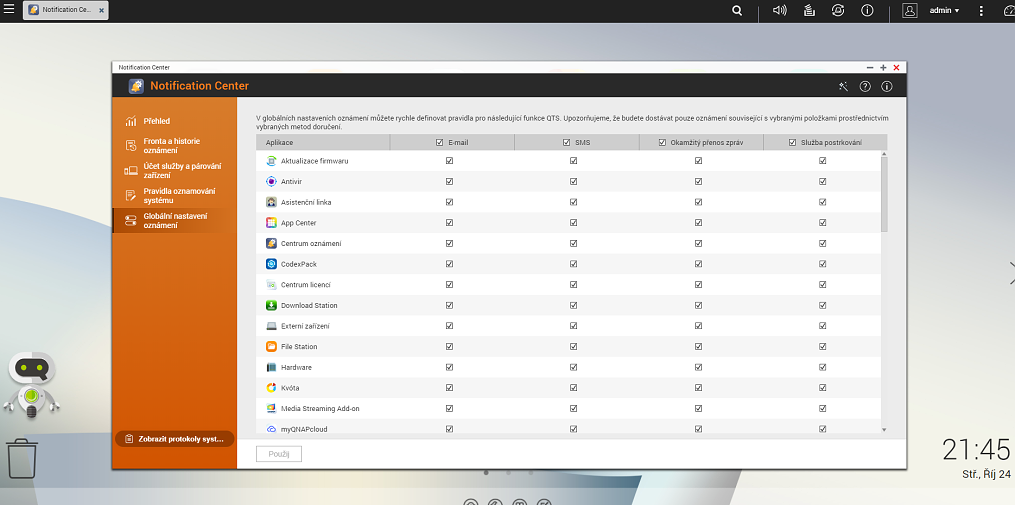Open the Recycle Bin on desktop
Screen dimensions: 1015x505
(22, 459)
